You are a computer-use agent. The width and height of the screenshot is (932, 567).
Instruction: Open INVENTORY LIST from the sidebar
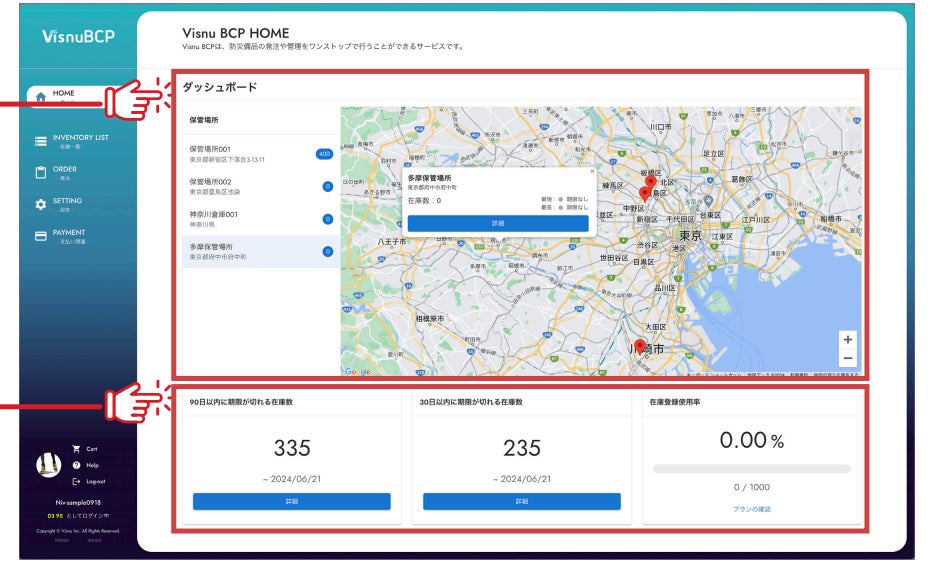tap(80, 140)
